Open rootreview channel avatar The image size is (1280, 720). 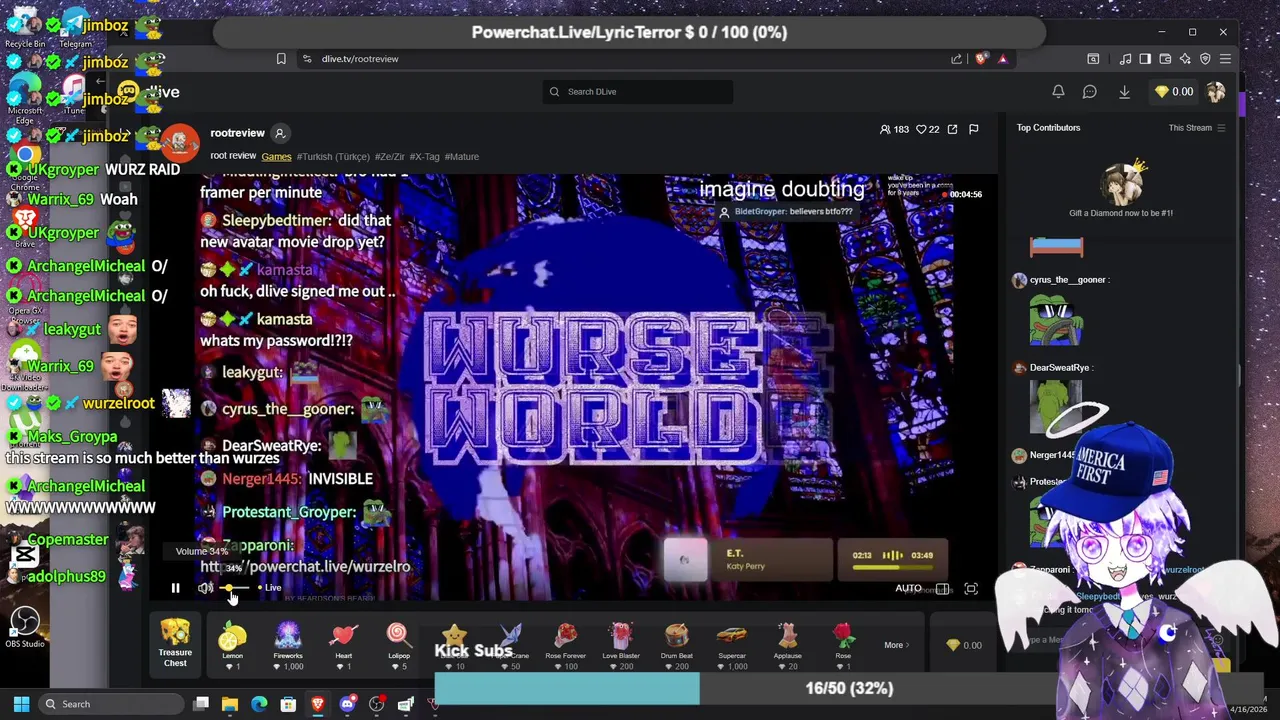coord(180,144)
